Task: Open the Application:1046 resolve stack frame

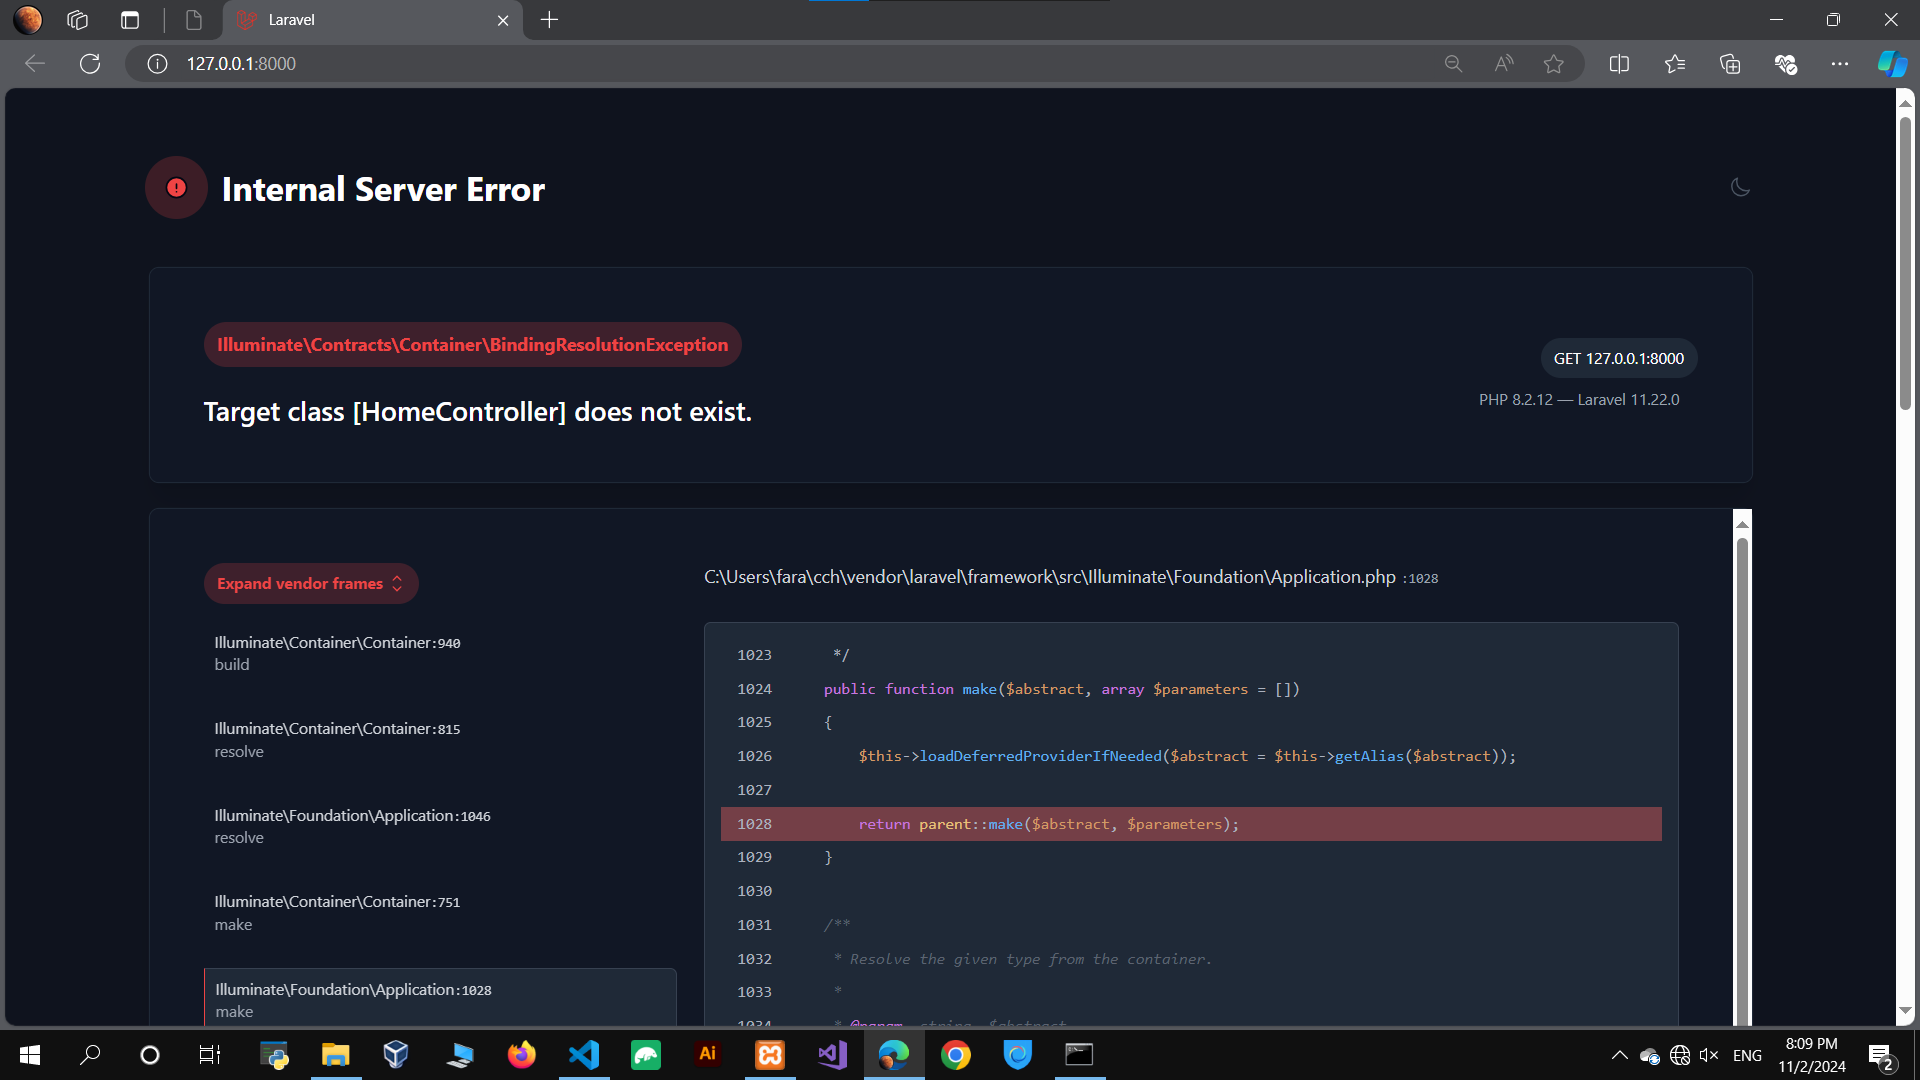Action: [x=439, y=826]
